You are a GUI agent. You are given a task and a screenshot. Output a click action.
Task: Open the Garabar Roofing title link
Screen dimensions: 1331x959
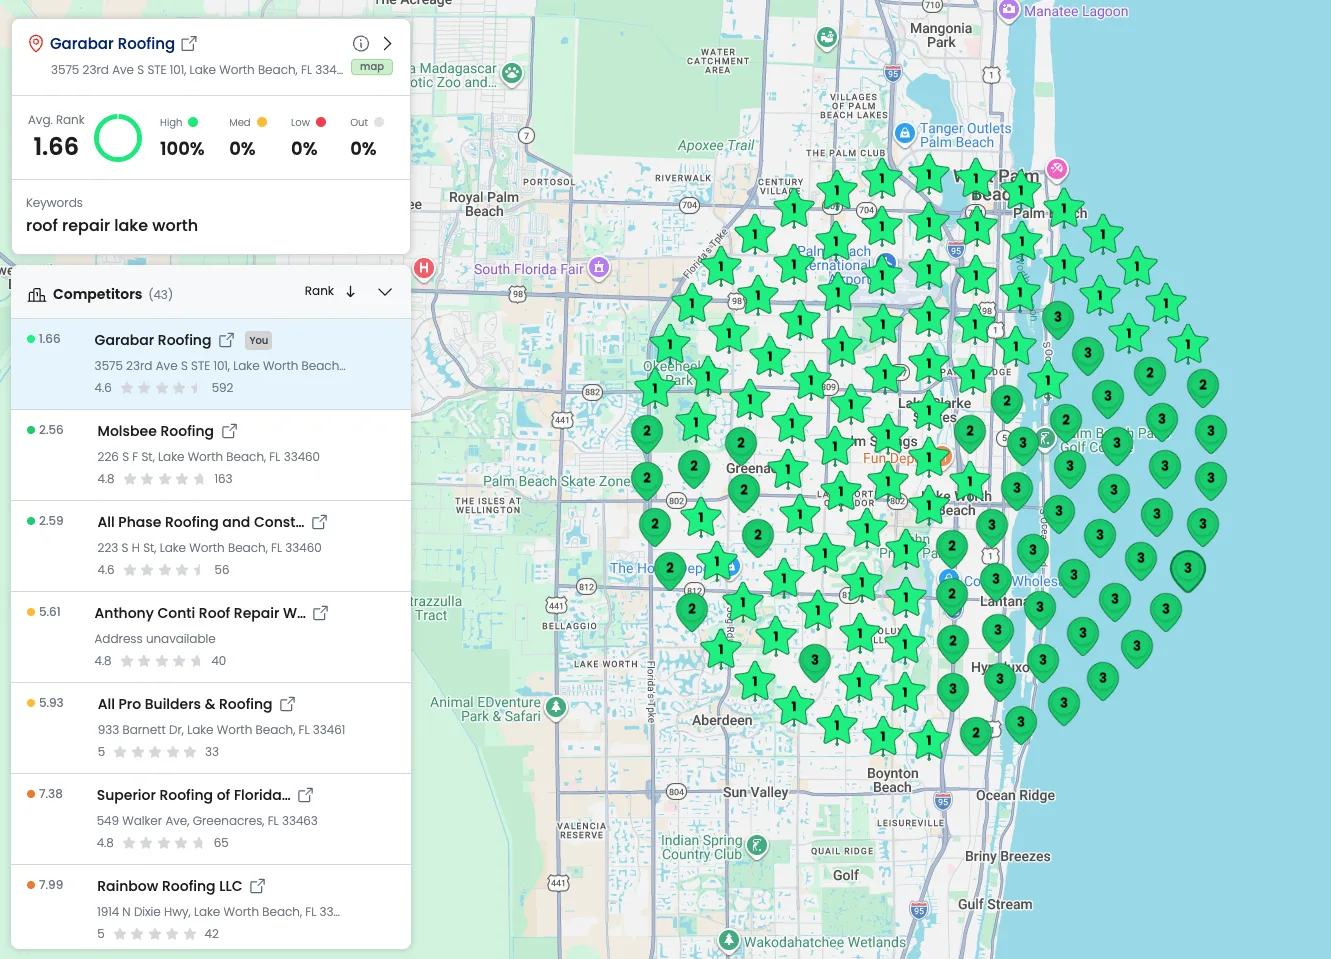coord(112,43)
